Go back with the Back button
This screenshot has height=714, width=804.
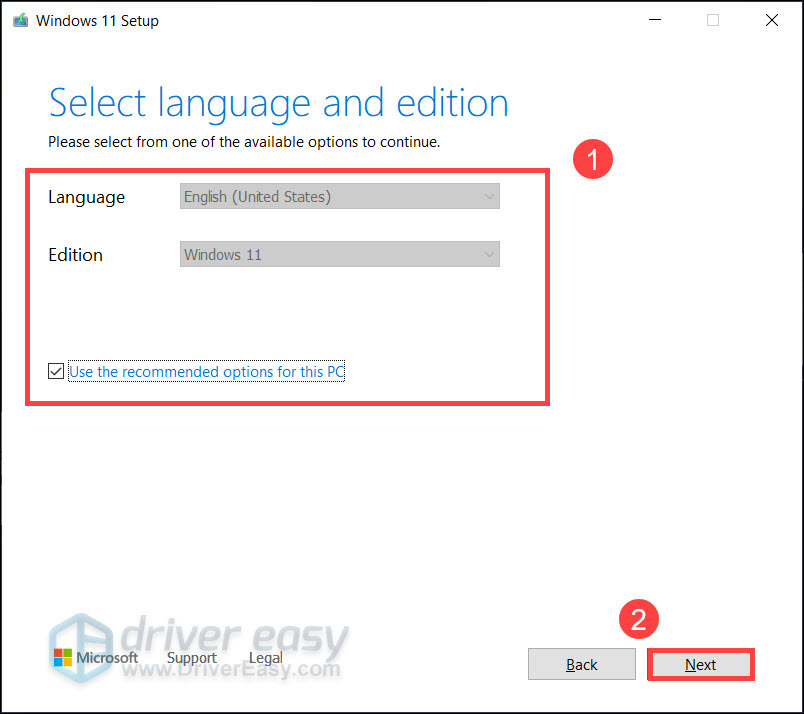point(582,665)
